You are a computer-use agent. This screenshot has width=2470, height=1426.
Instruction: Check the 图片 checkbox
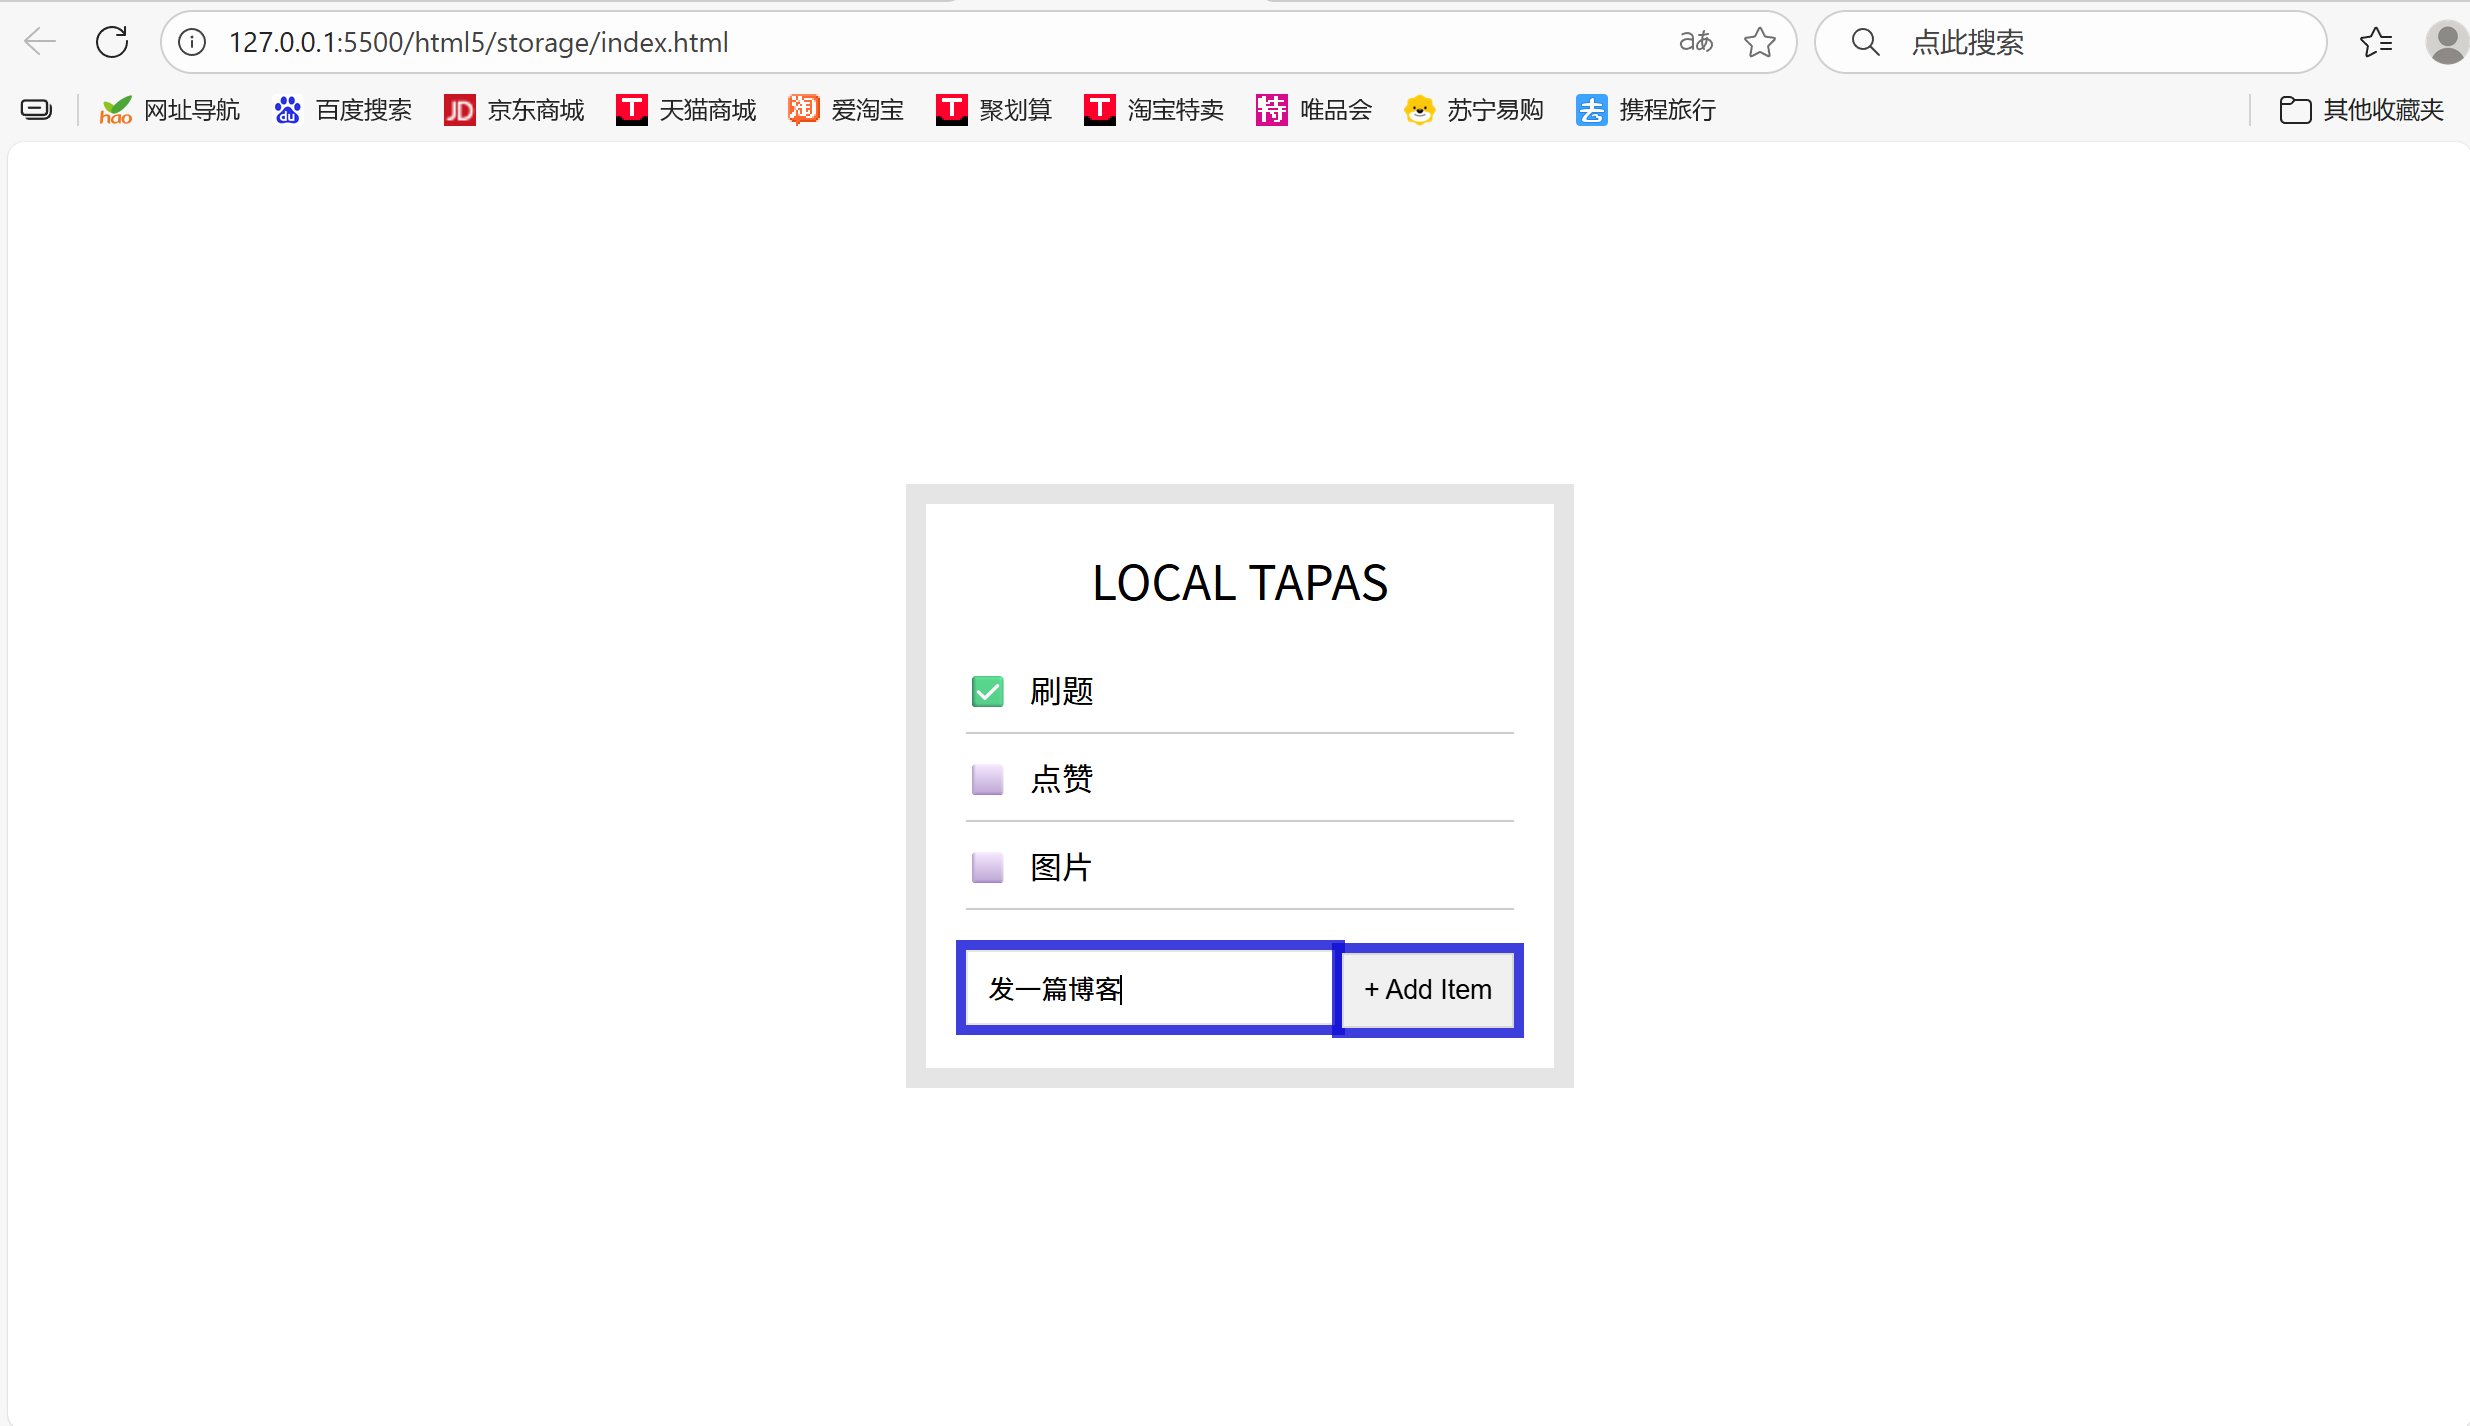pyautogui.click(x=988, y=867)
